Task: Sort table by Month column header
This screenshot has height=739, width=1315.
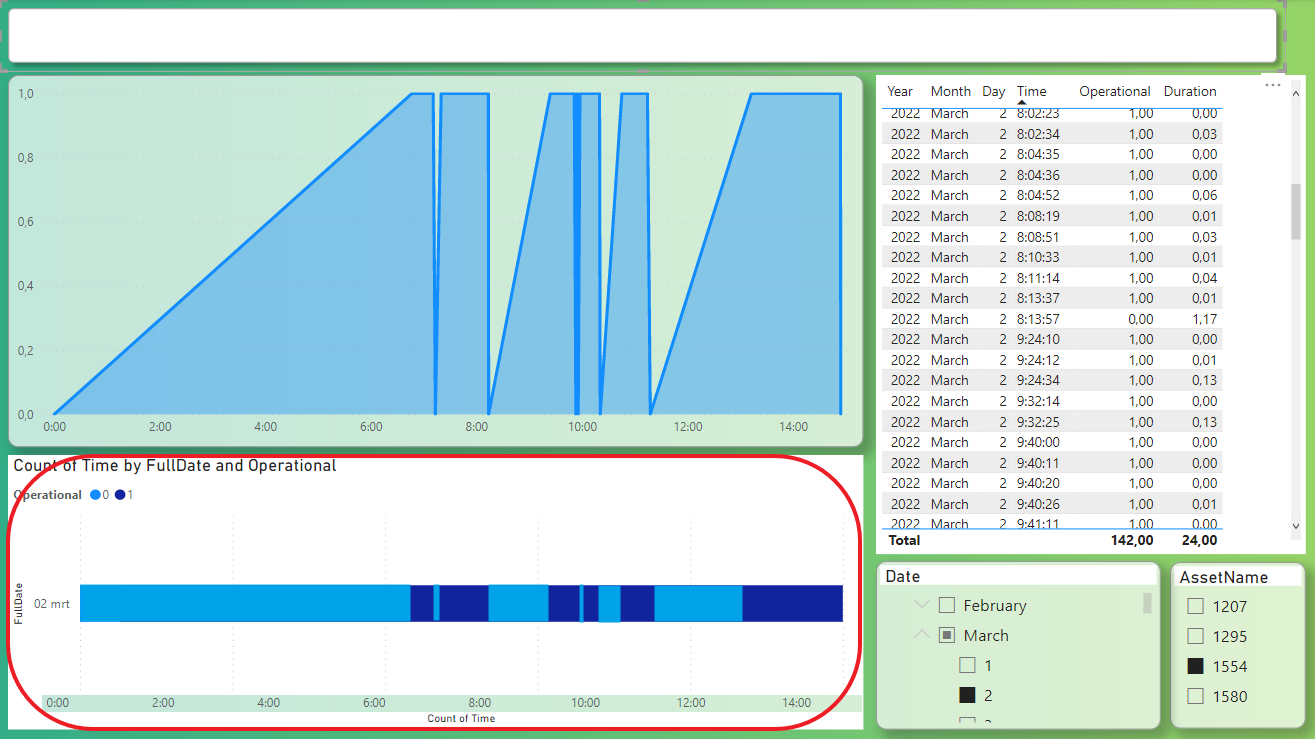Action: [951, 91]
